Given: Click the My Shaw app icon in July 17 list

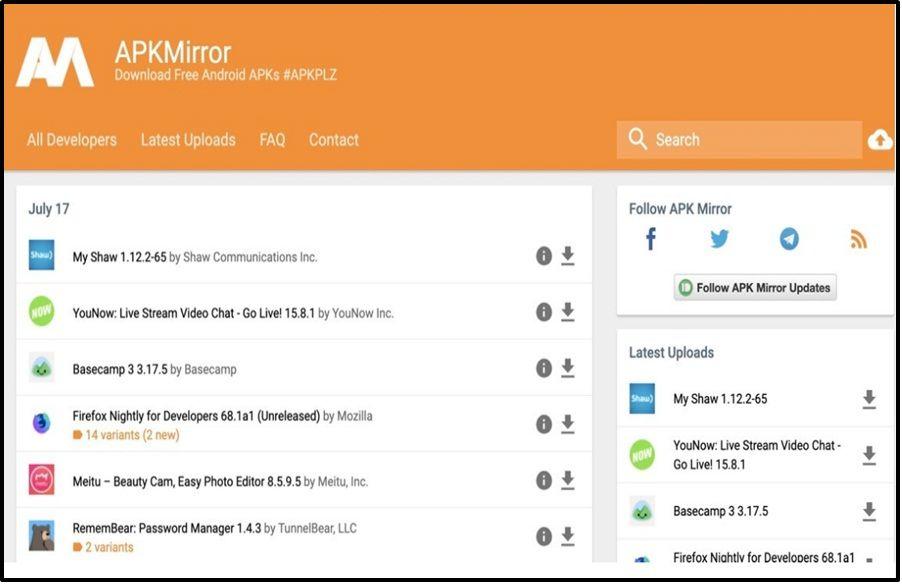Looking at the screenshot, I should [x=41, y=255].
